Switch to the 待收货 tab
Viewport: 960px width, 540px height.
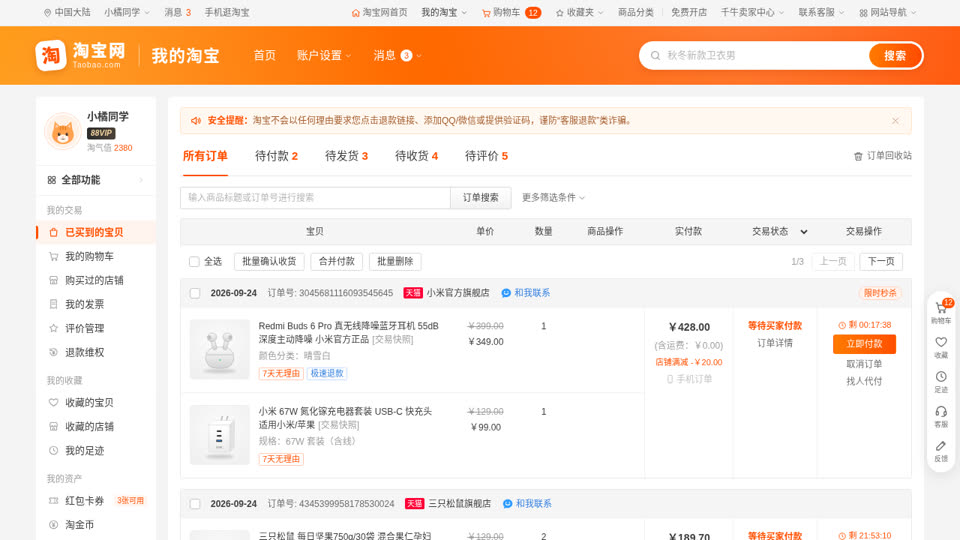[416, 156]
